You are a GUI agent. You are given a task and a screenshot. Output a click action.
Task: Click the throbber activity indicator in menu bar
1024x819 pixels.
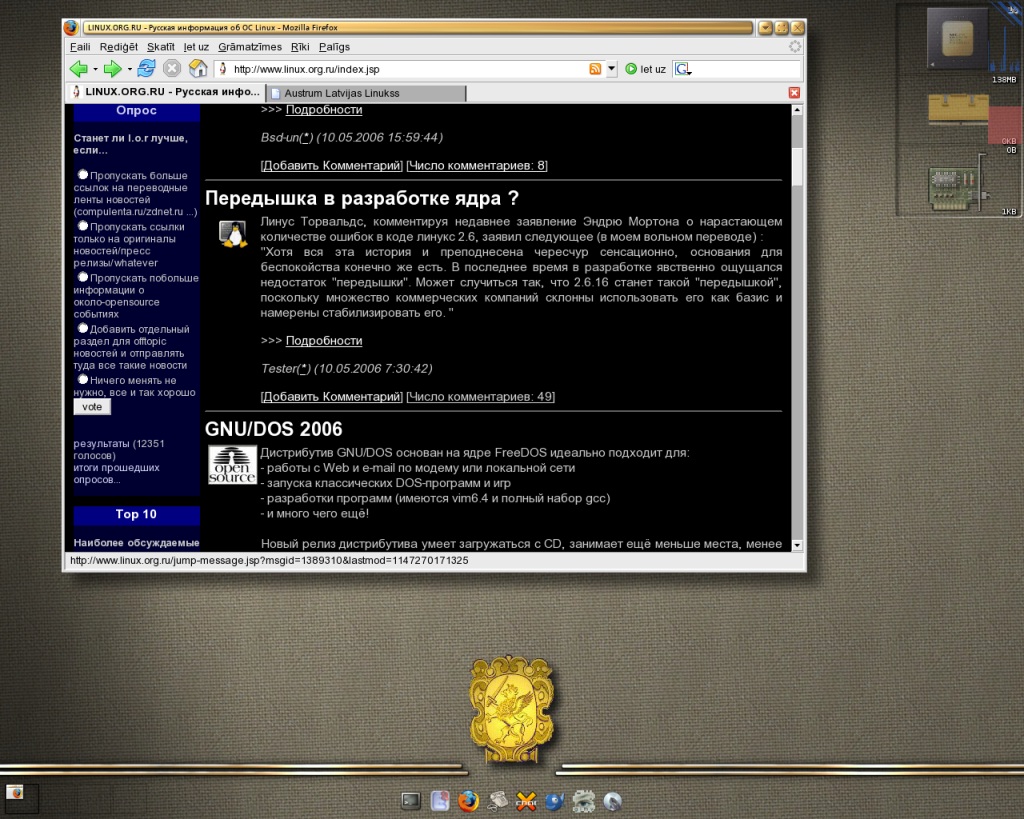point(795,46)
